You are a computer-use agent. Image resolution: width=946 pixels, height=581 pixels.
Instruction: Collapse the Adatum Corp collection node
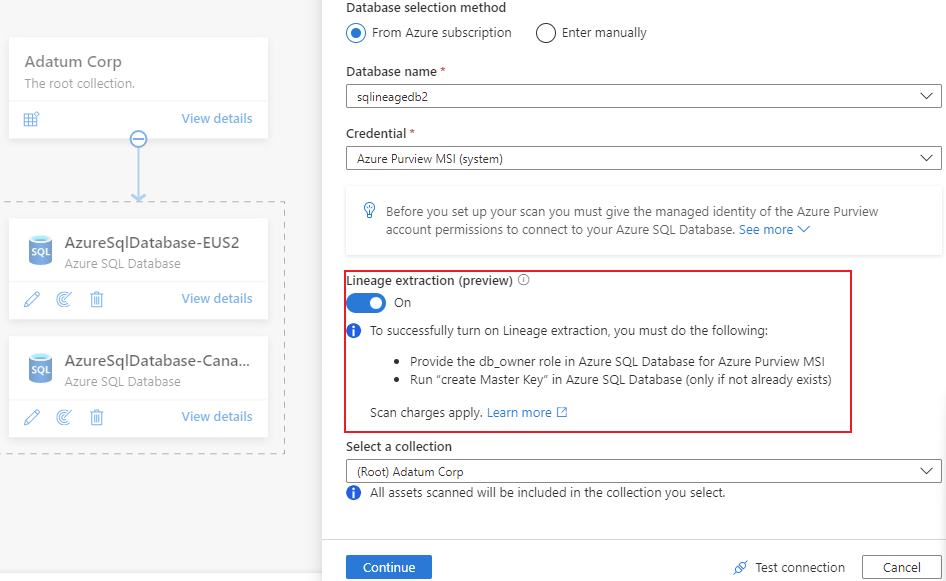coord(139,139)
